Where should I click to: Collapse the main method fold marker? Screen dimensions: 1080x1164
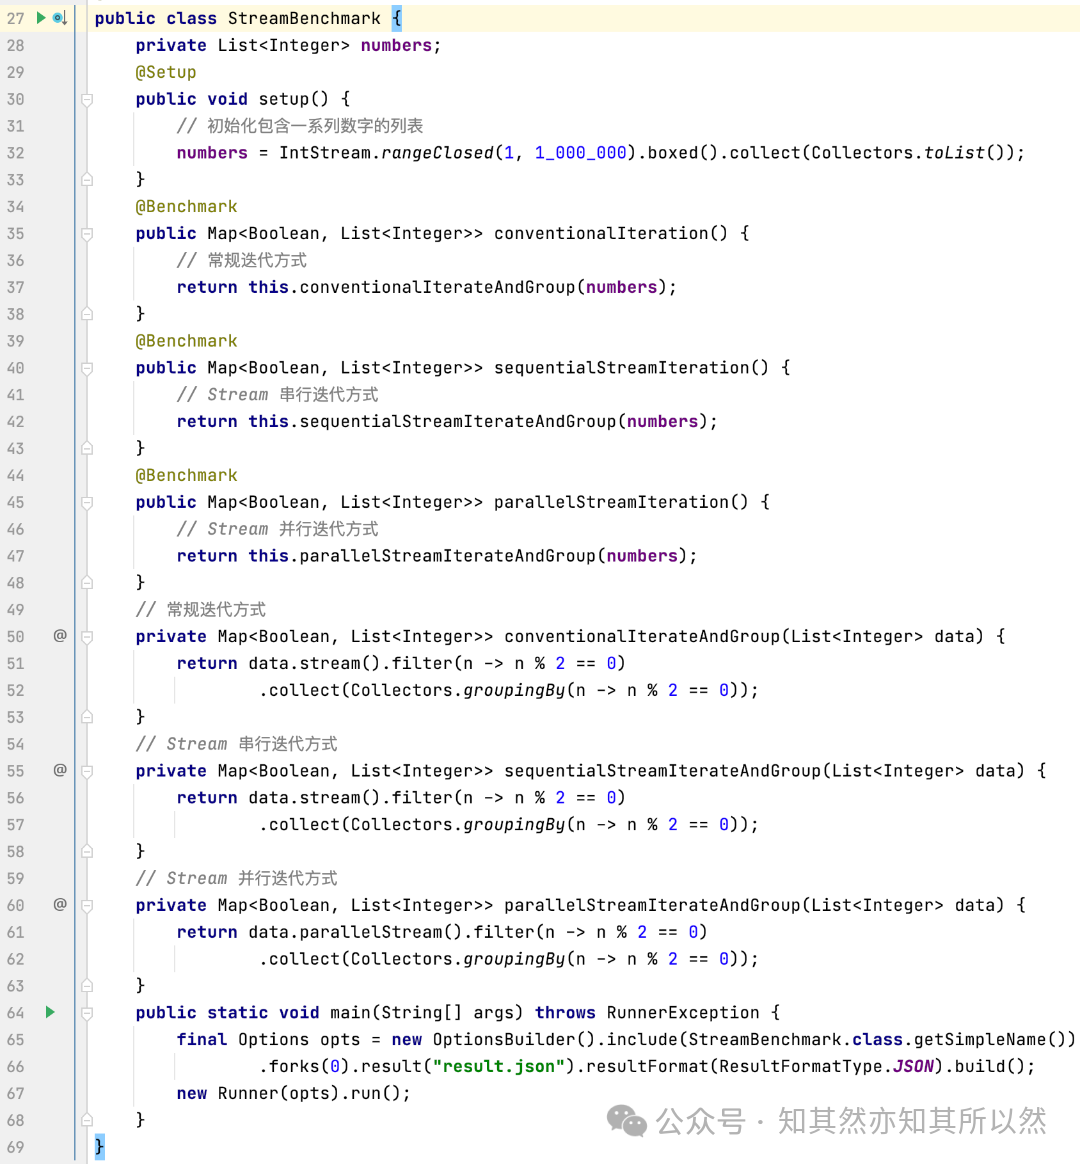coord(87,1013)
